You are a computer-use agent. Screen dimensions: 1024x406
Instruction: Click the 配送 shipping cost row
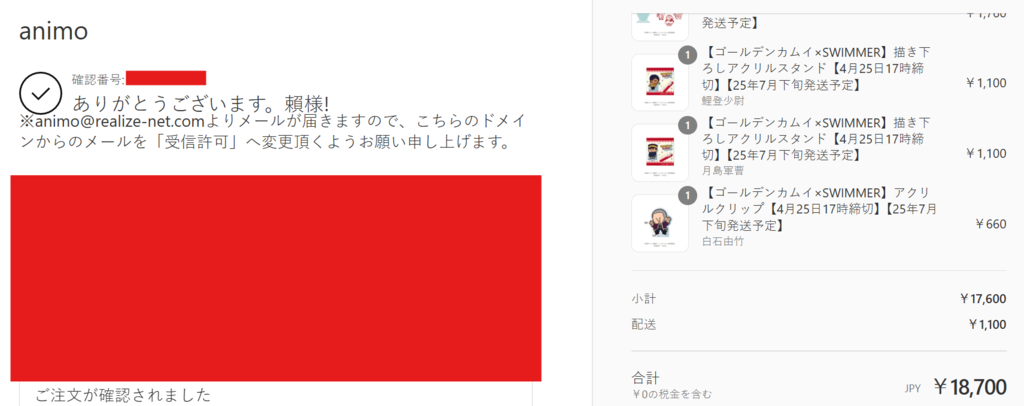[x=819, y=324]
